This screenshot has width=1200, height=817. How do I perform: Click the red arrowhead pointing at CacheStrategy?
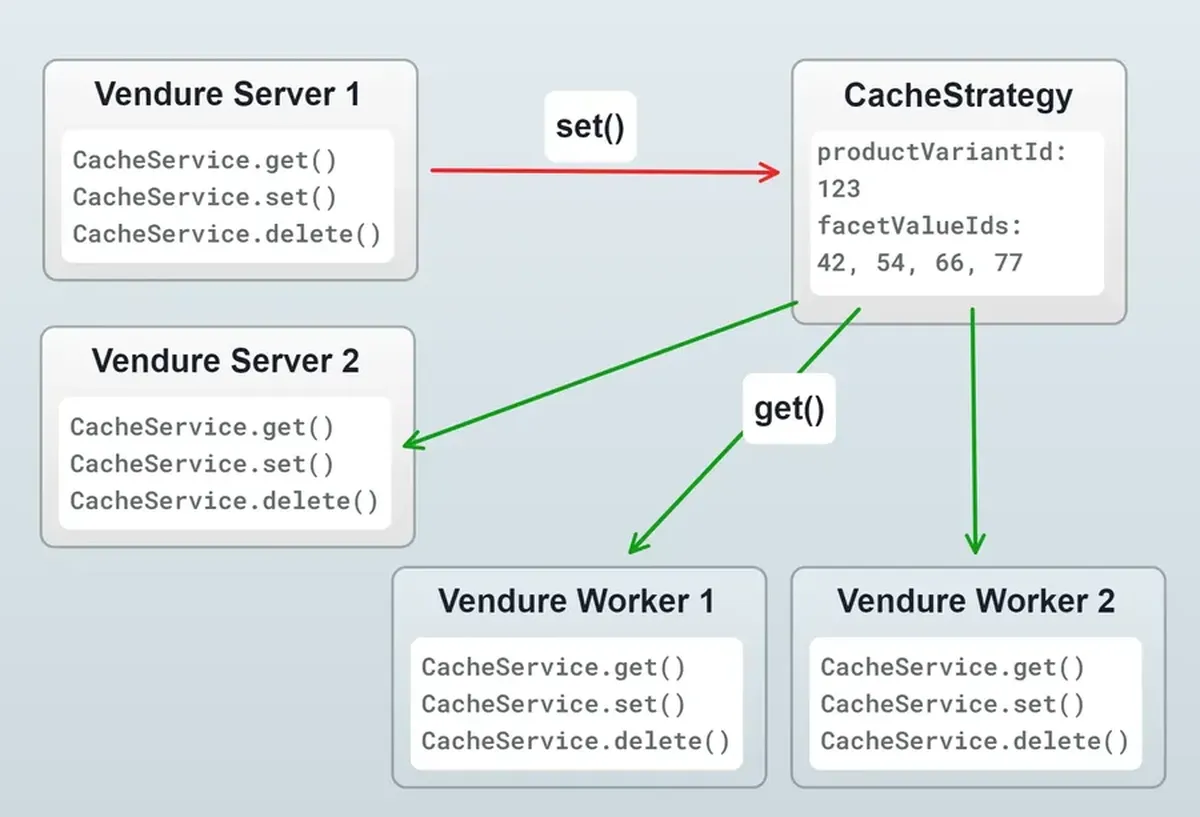pos(770,172)
